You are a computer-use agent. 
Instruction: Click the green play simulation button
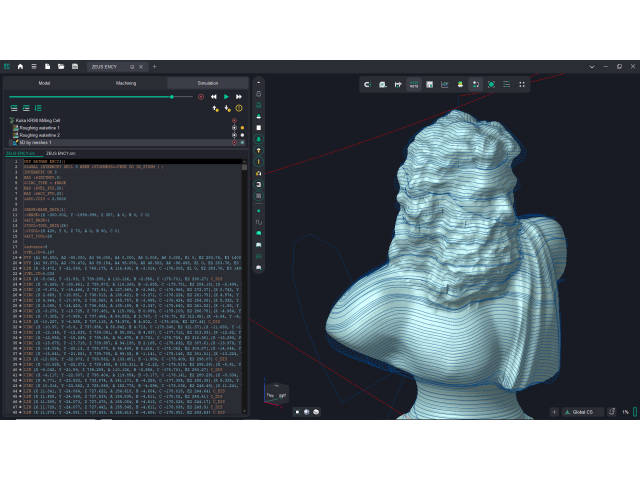[226, 97]
